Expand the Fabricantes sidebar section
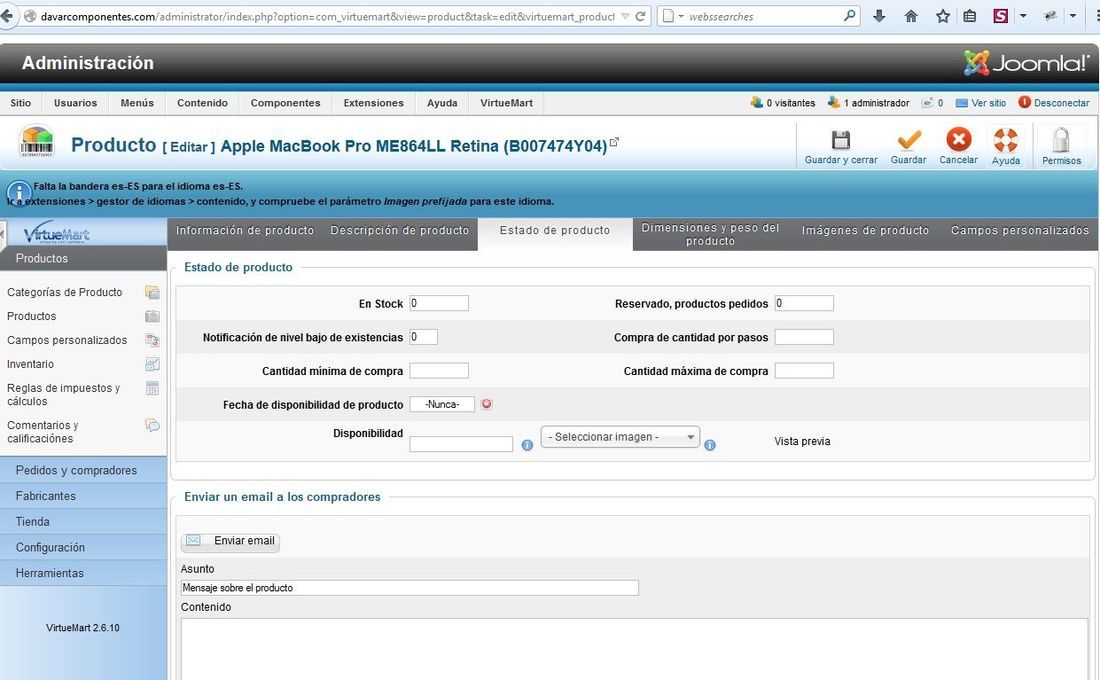The height and width of the screenshot is (680, 1100). tap(83, 496)
